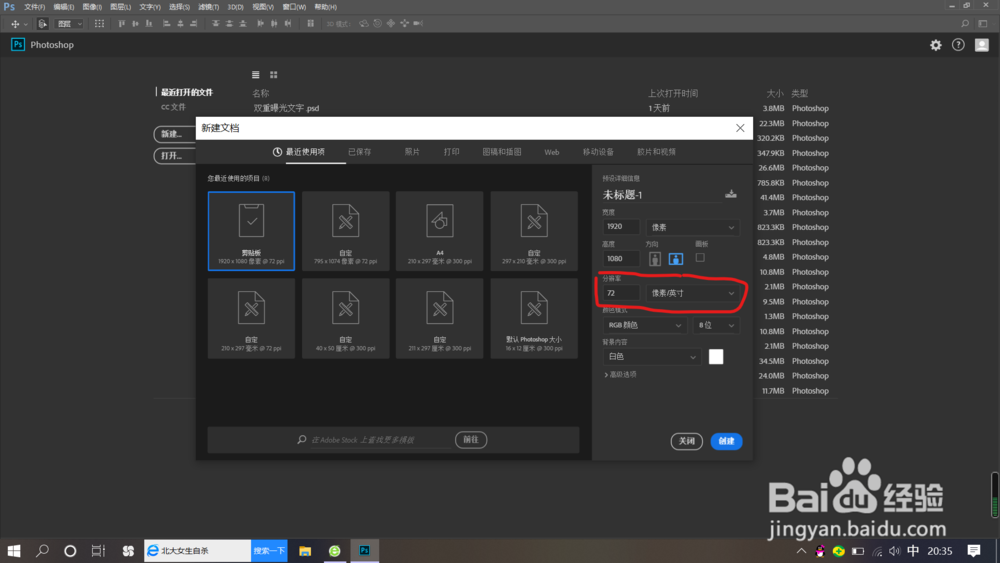The height and width of the screenshot is (563, 1000).
Task: Switch to the Web tab
Action: point(552,152)
